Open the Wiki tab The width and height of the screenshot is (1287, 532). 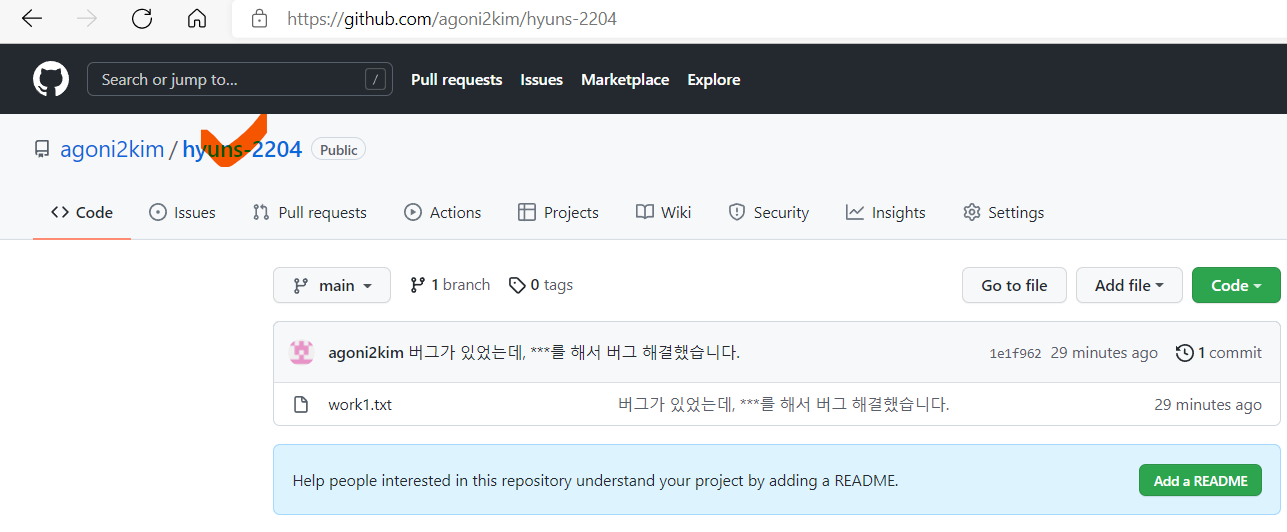[x=663, y=212]
